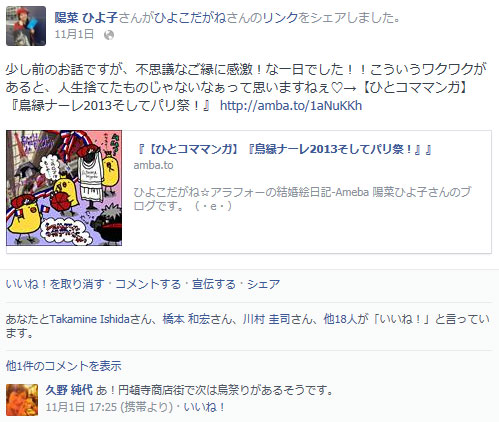The image size is (499, 422).
Task: Open the manga illustration link thumbnail
Action: [64, 188]
